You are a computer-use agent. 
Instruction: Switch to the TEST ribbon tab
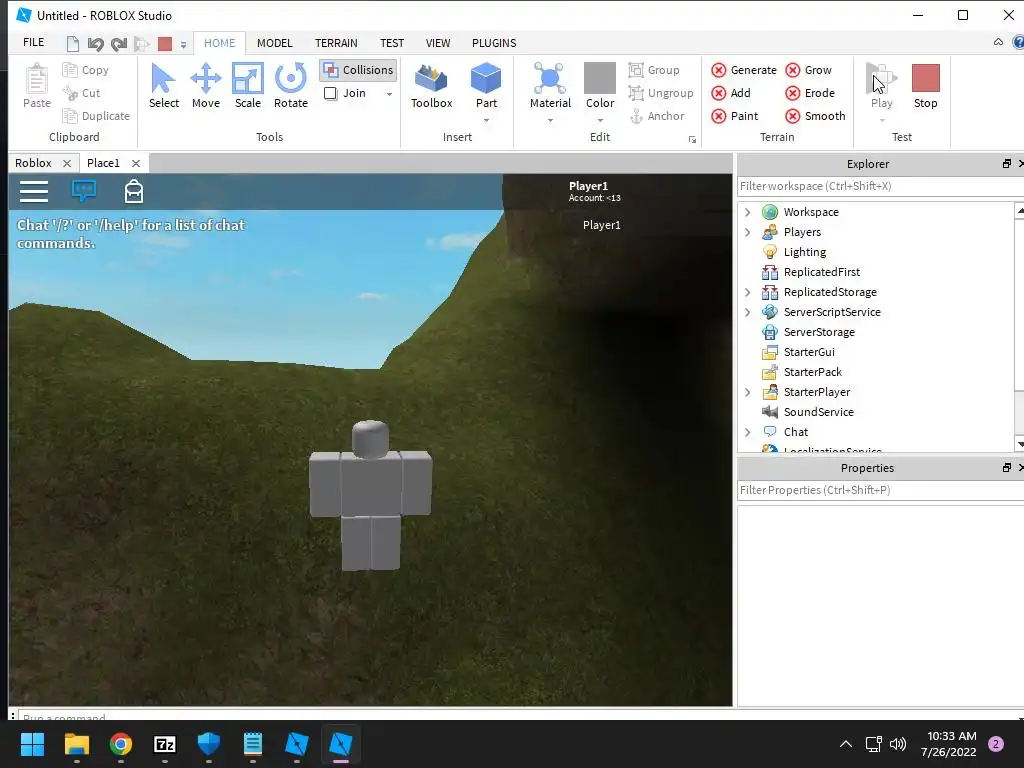point(392,43)
